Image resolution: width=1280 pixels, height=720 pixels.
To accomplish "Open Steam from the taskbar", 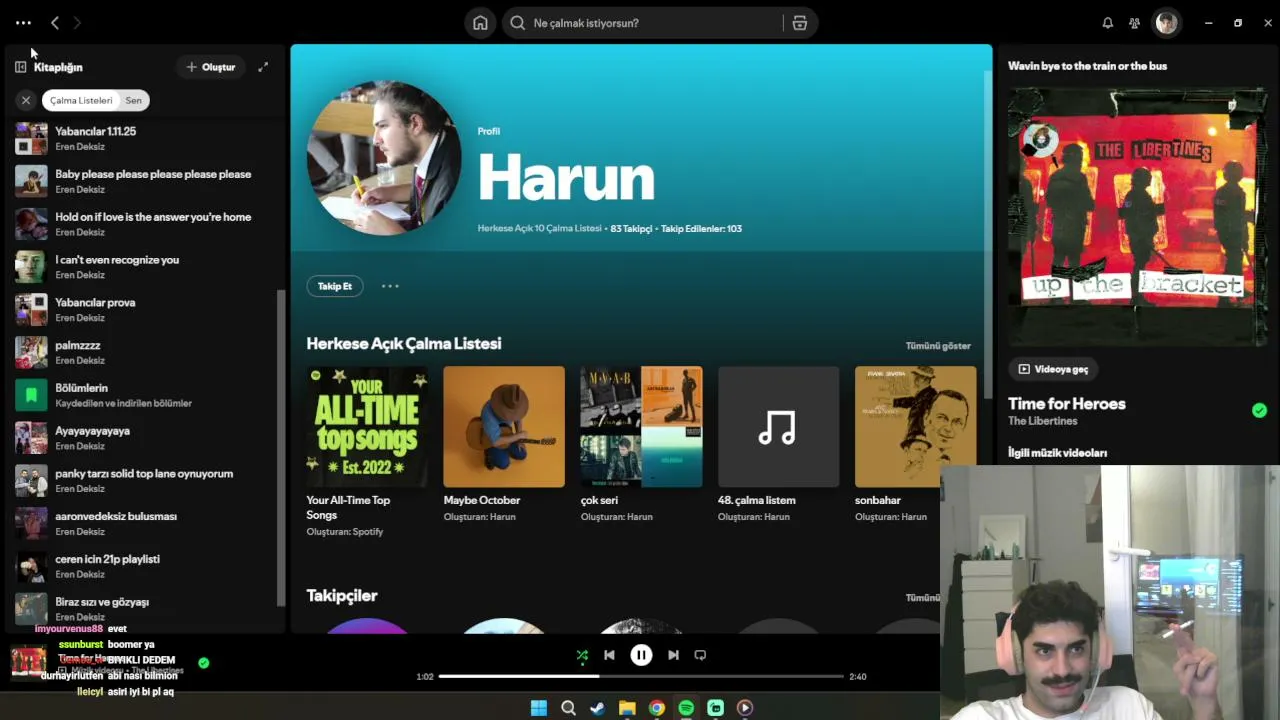I will pos(597,708).
